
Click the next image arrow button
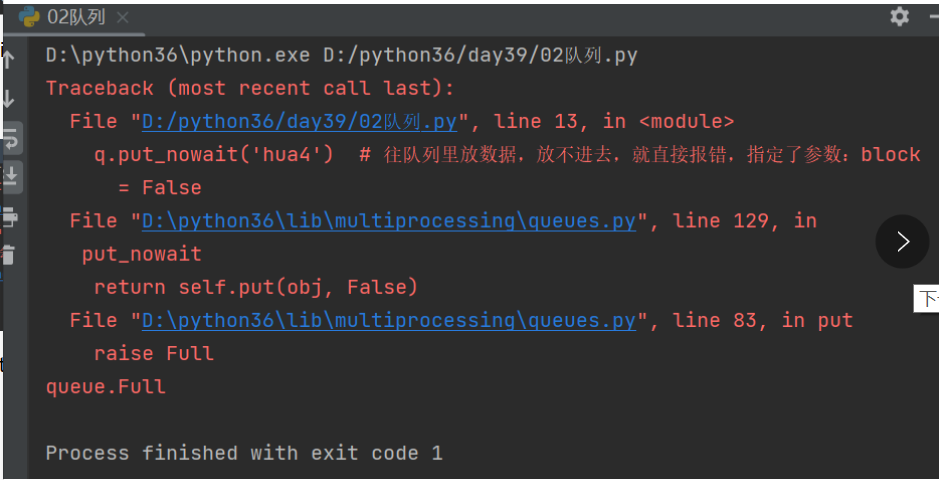tap(903, 241)
